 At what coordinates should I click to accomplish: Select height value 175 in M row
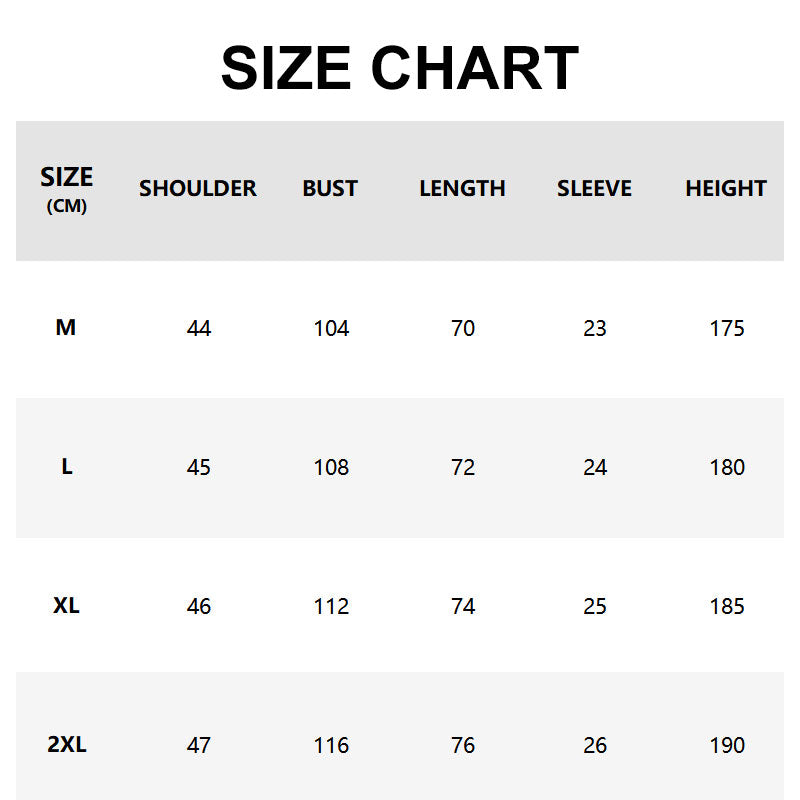727,328
